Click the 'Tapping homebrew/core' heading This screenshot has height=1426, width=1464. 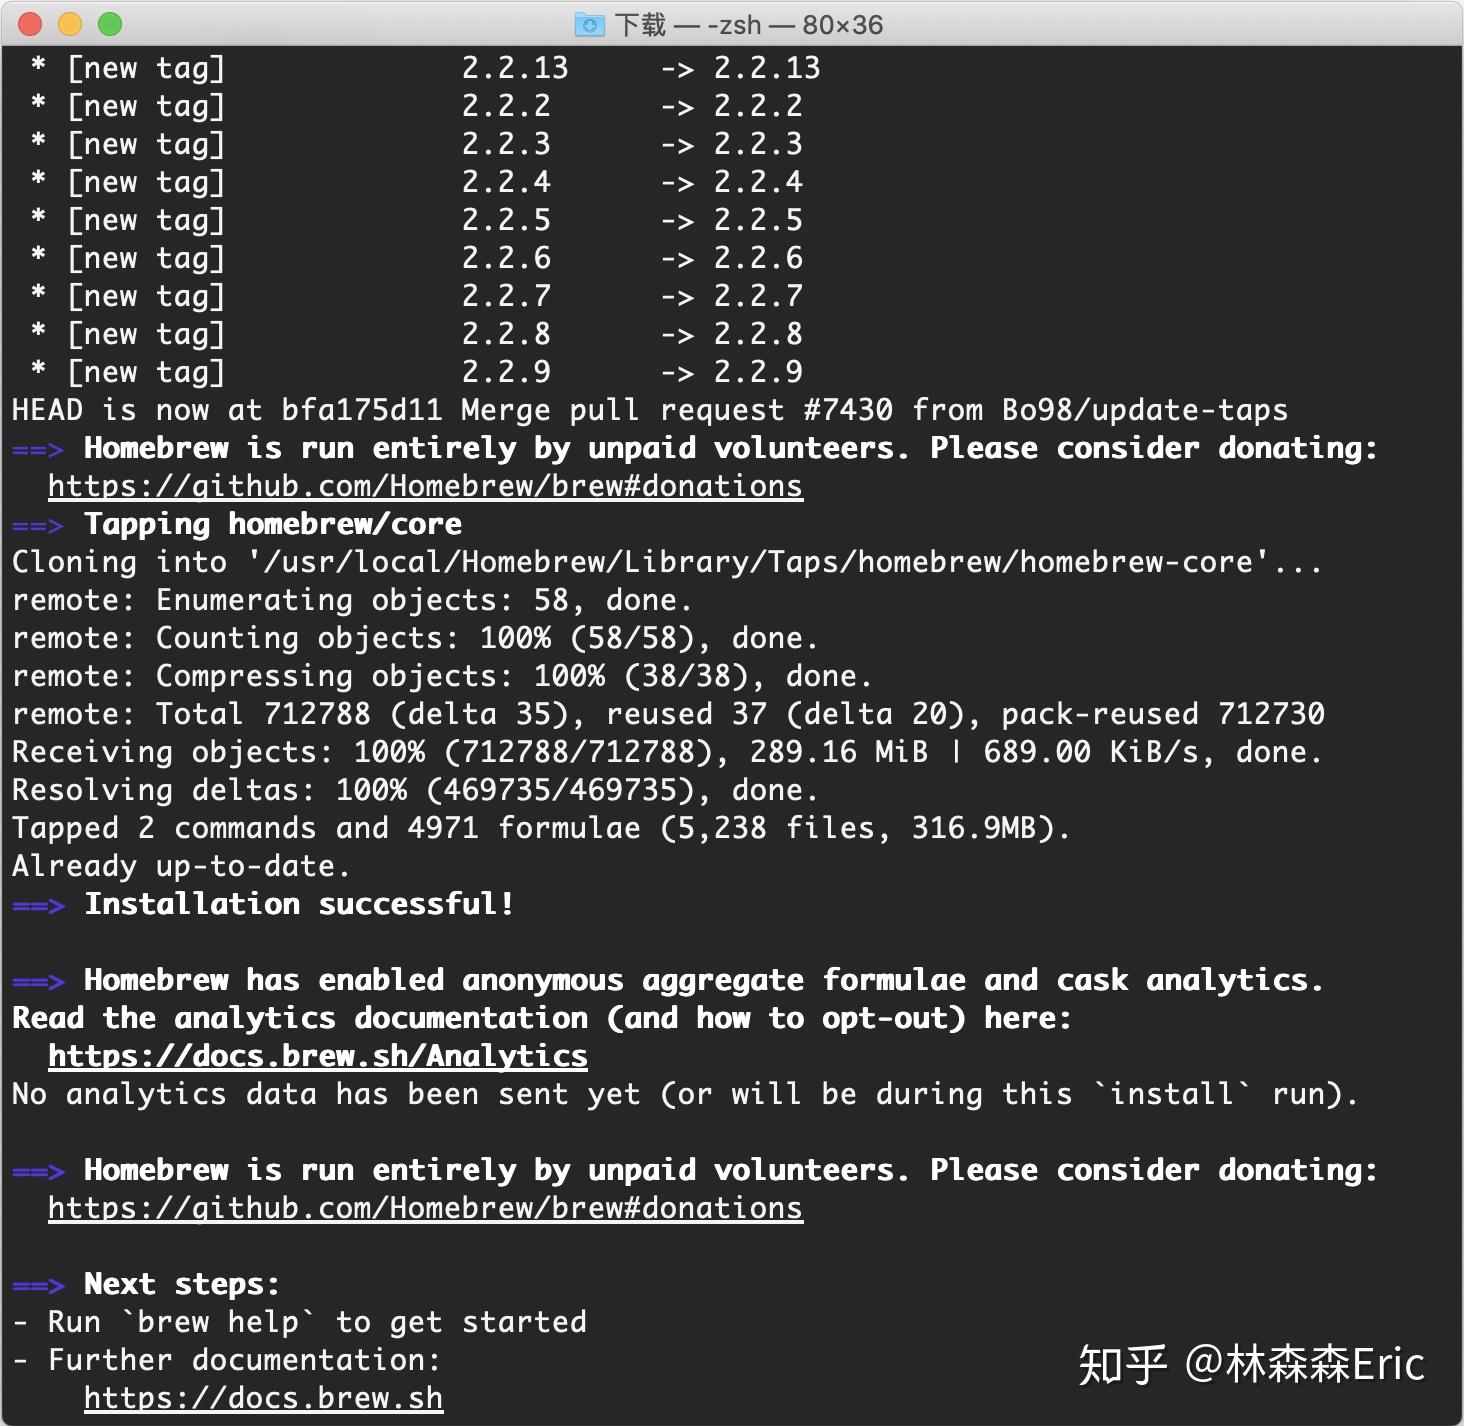tap(237, 524)
